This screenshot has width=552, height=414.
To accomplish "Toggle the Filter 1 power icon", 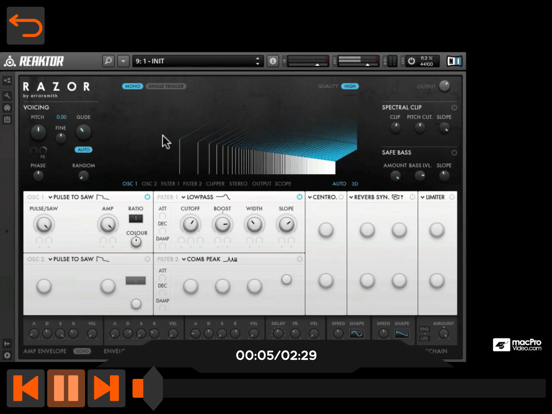I will pyautogui.click(x=299, y=197).
